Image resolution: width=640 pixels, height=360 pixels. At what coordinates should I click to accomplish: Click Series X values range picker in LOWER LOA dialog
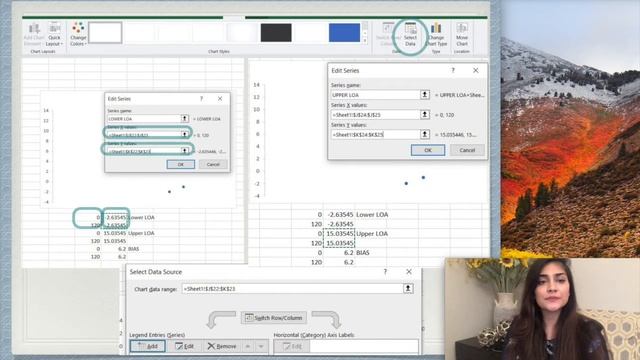[x=184, y=134]
